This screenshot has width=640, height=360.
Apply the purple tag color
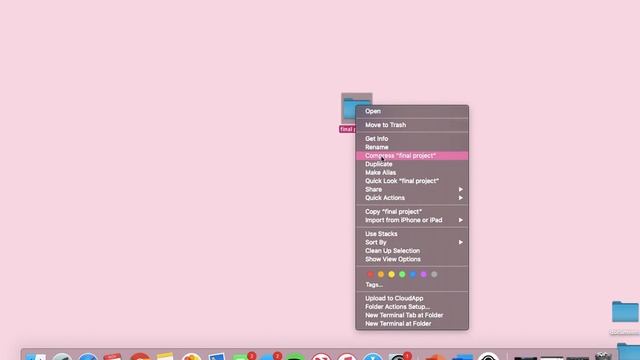(423, 274)
